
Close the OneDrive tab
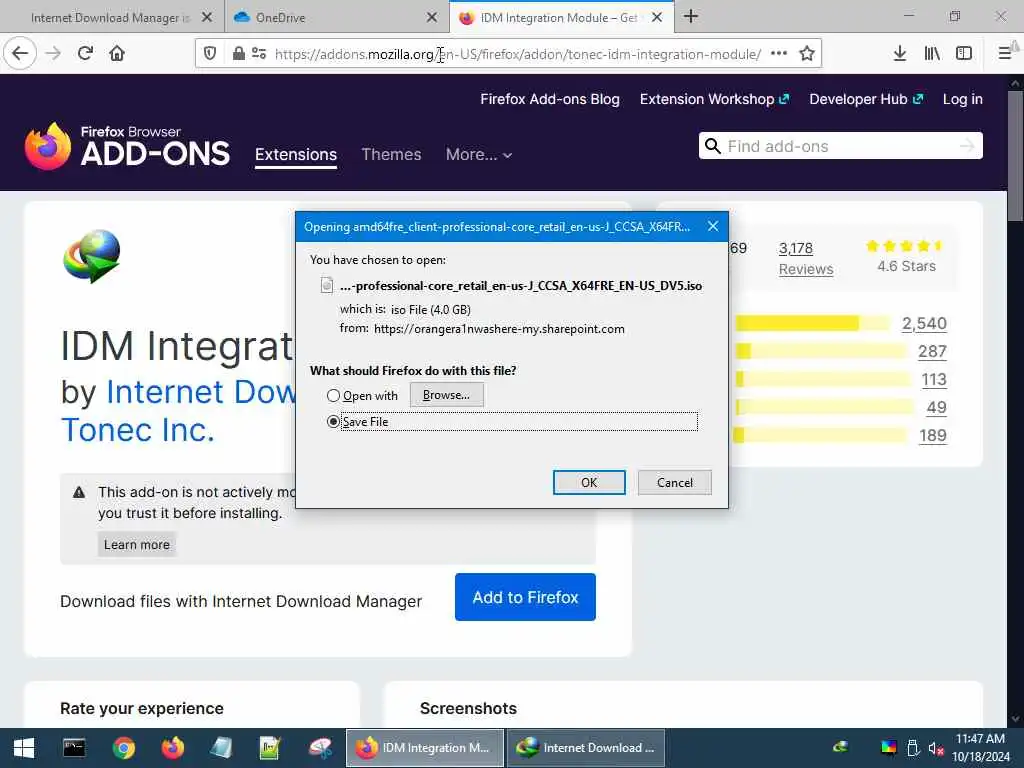pyautogui.click(x=432, y=18)
